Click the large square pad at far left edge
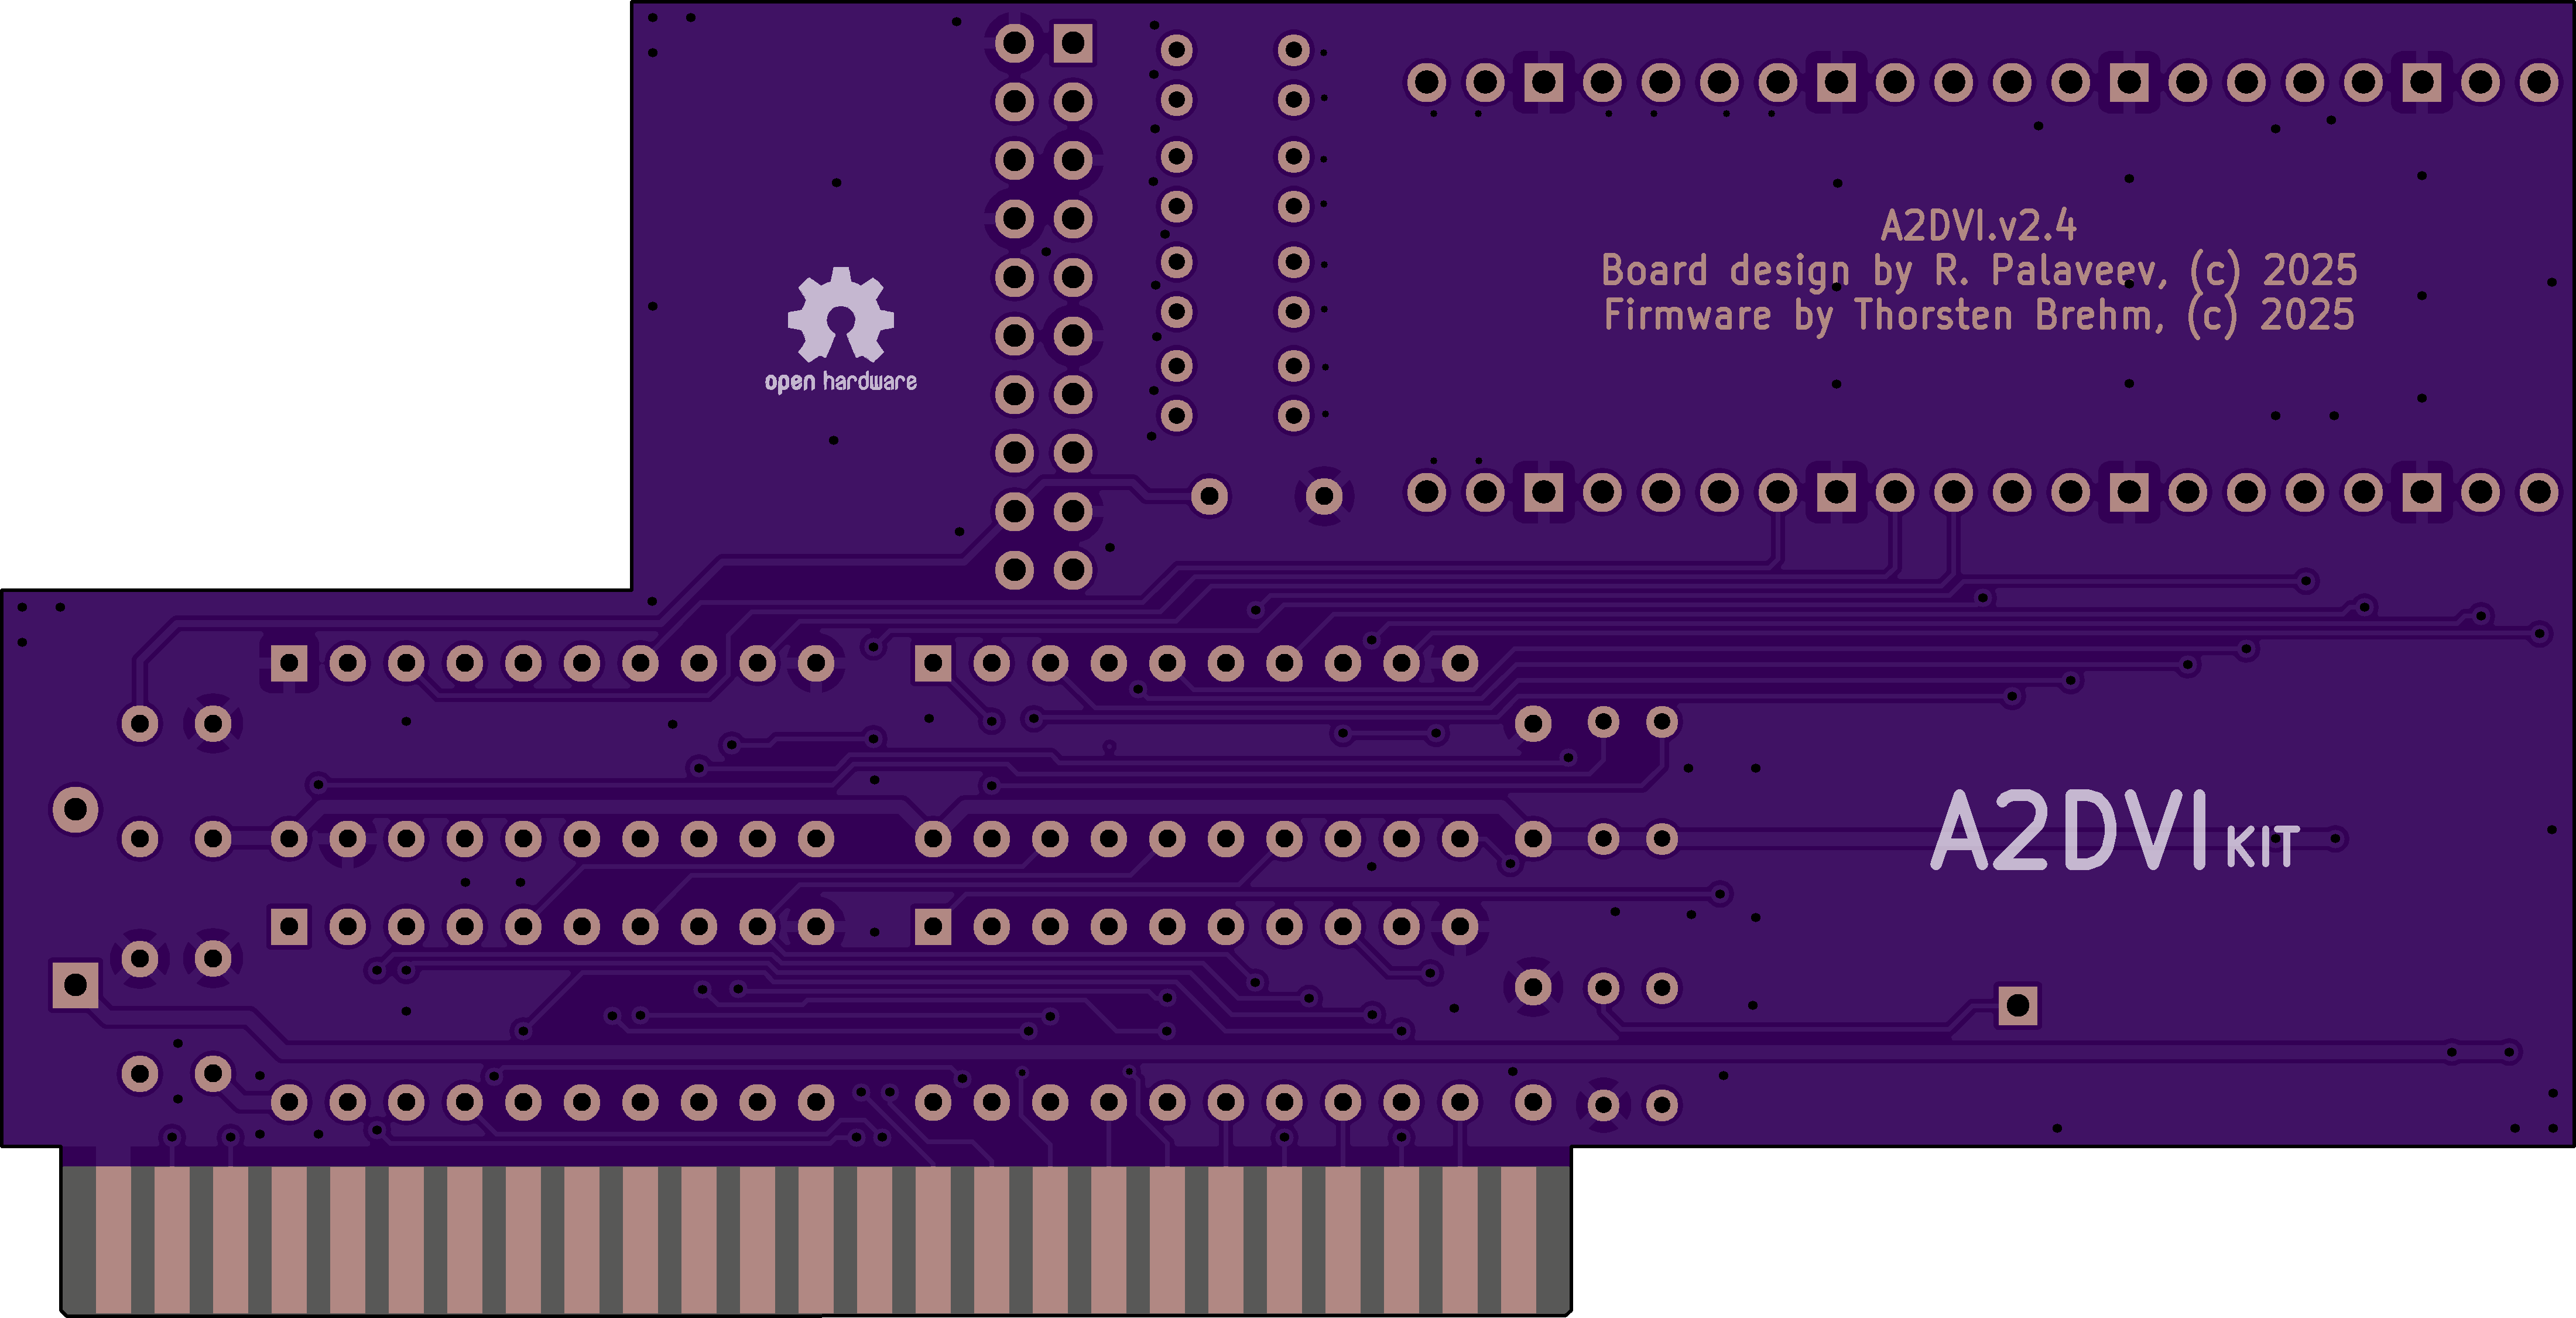Screen dimensions: 2576x1318 coord(75,985)
